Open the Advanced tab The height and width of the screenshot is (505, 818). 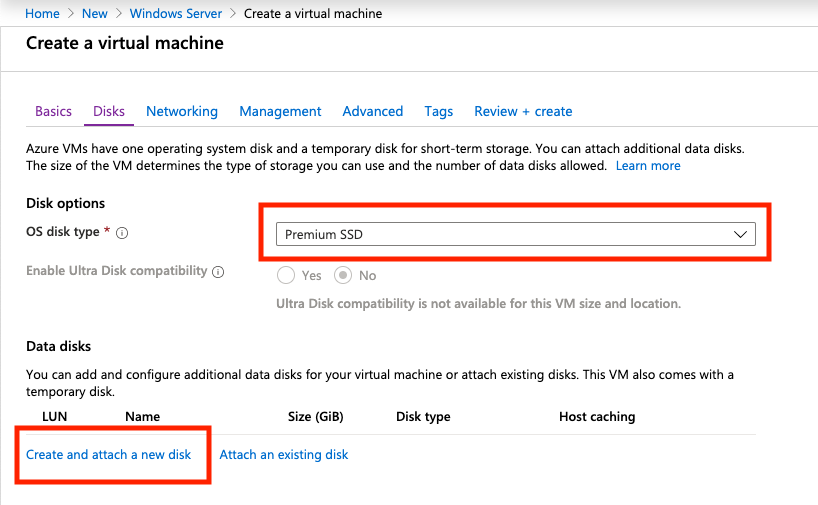point(372,111)
